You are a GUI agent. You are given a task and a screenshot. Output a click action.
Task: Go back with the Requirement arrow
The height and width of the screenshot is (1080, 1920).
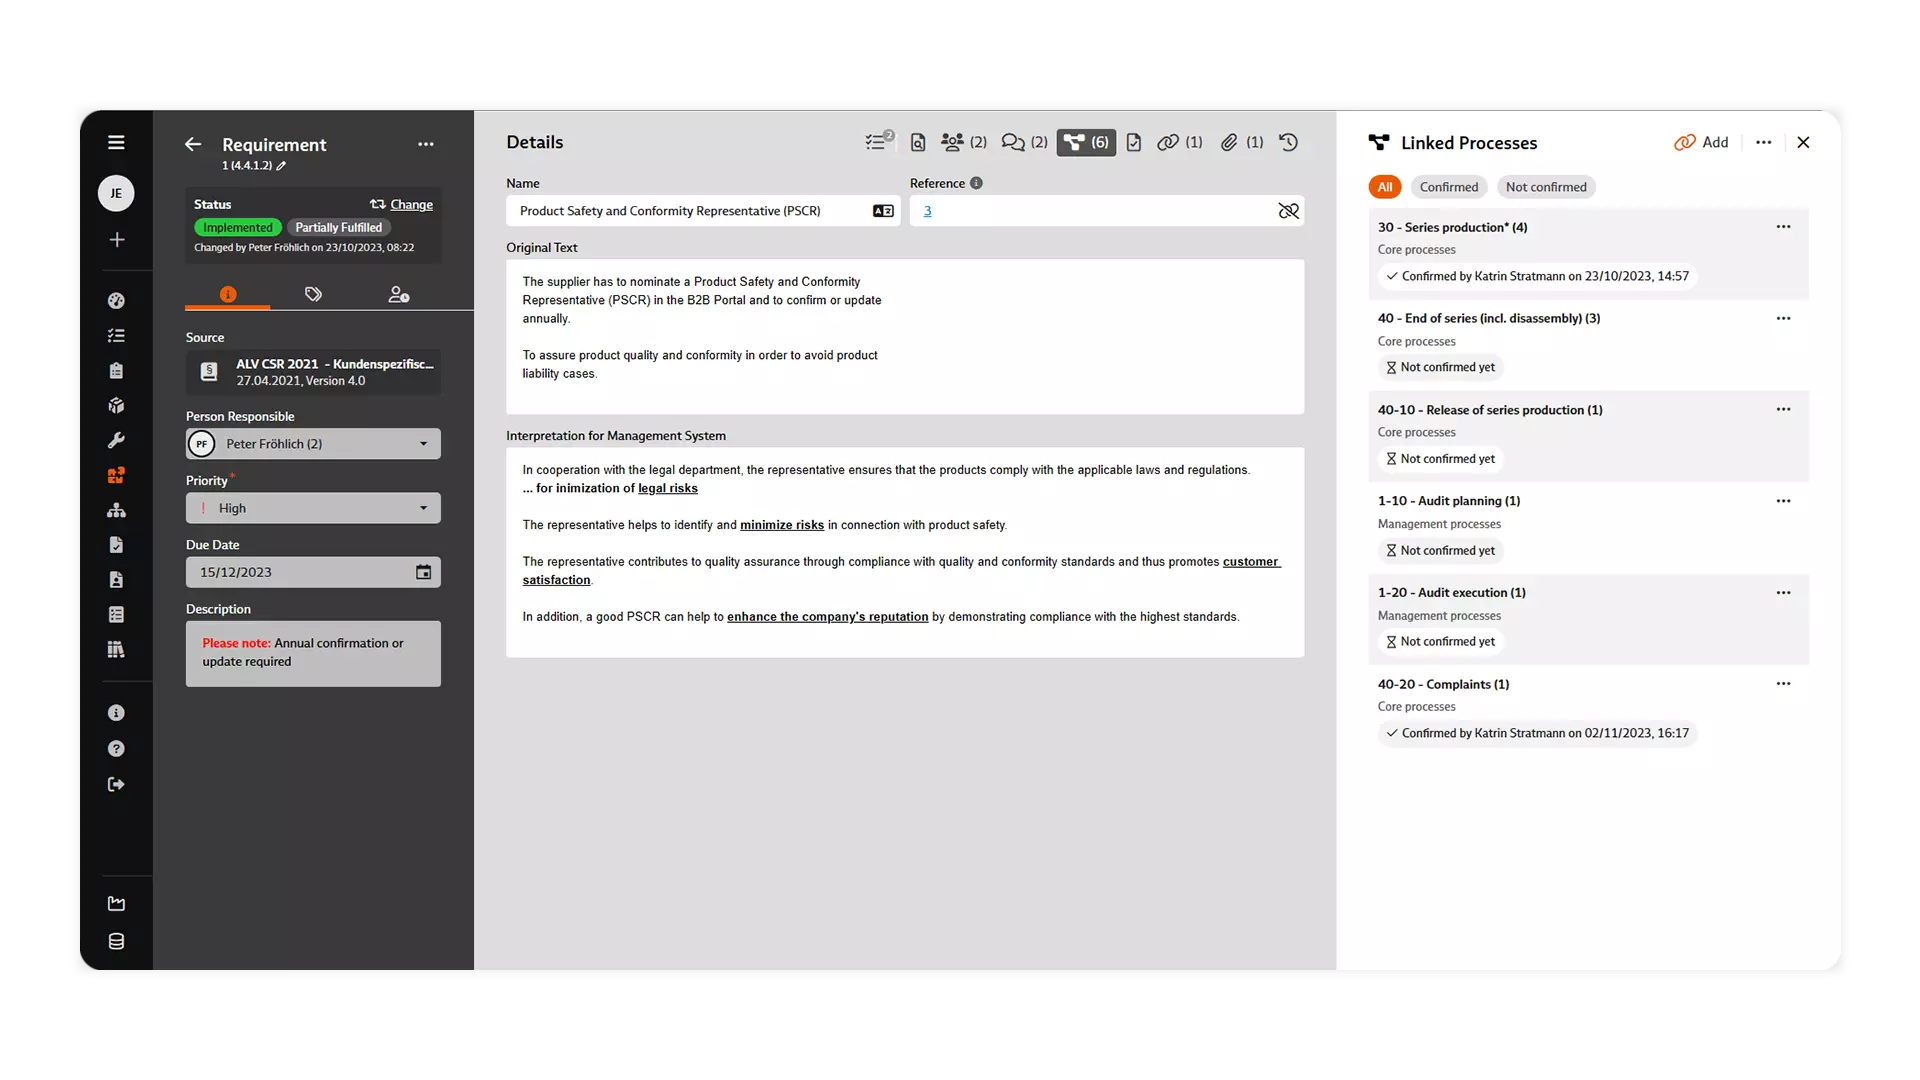click(193, 144)
